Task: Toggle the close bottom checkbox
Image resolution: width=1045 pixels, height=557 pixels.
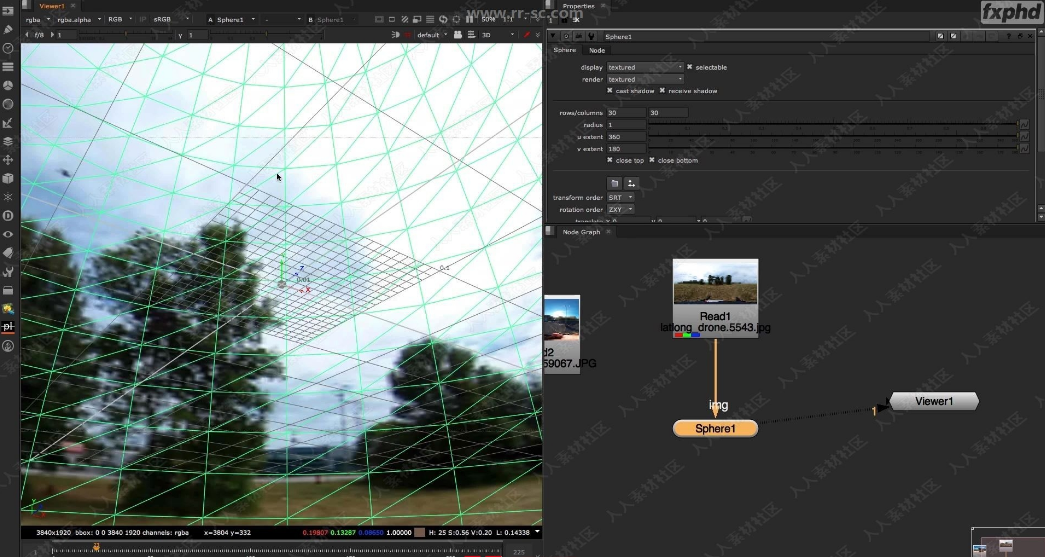Action: click(652, 161)
